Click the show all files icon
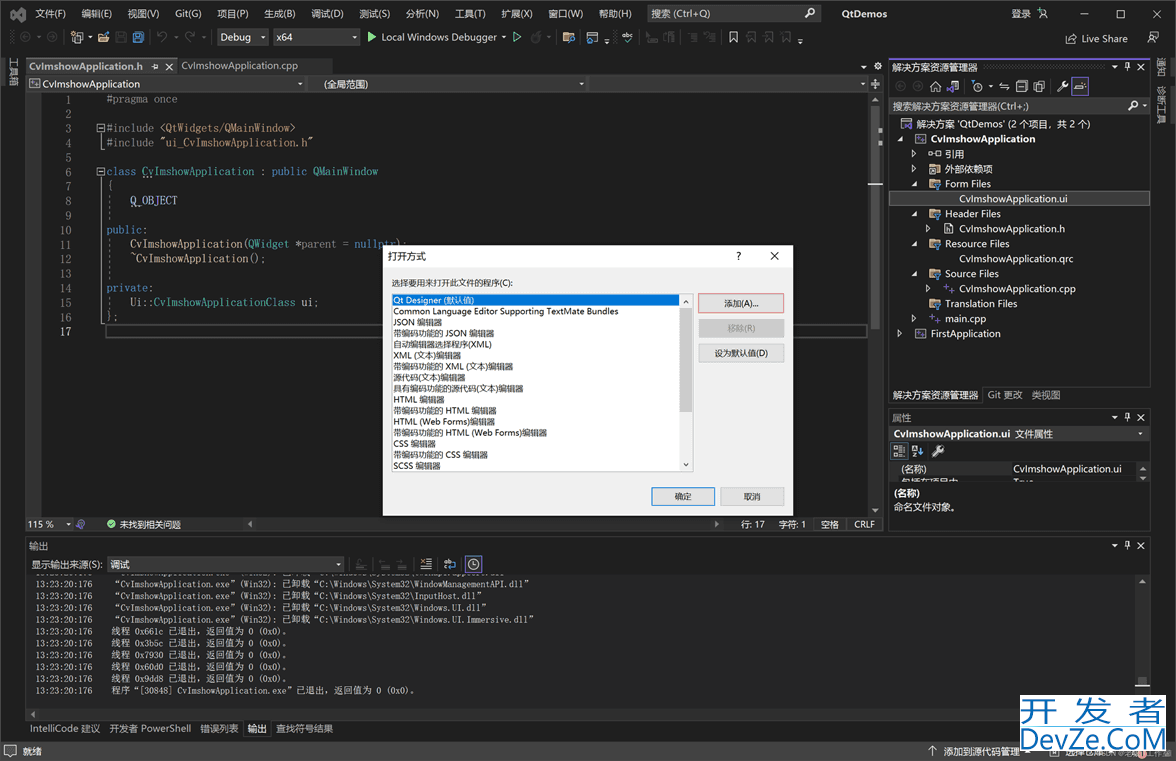The width and height of the screenshot is (1176, 761). pos(1039,86)
